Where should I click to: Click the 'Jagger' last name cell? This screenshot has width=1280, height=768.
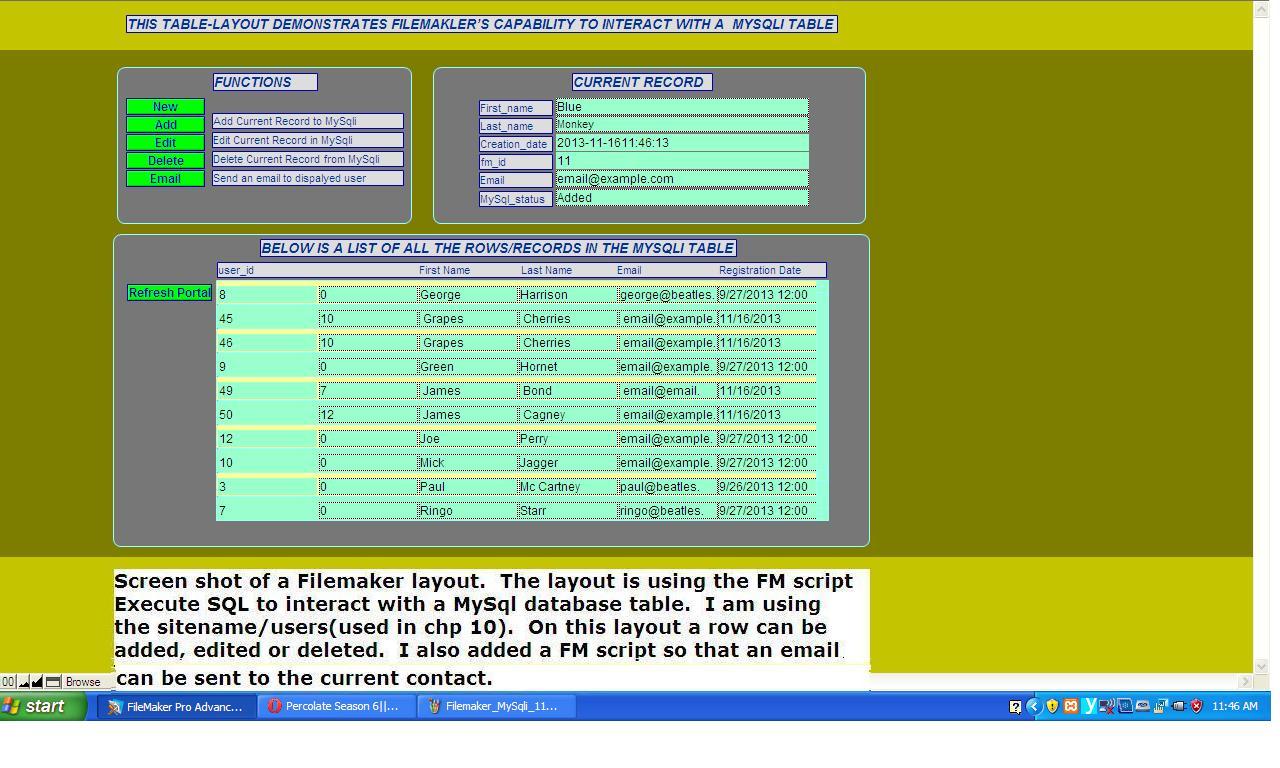[567, 463]
